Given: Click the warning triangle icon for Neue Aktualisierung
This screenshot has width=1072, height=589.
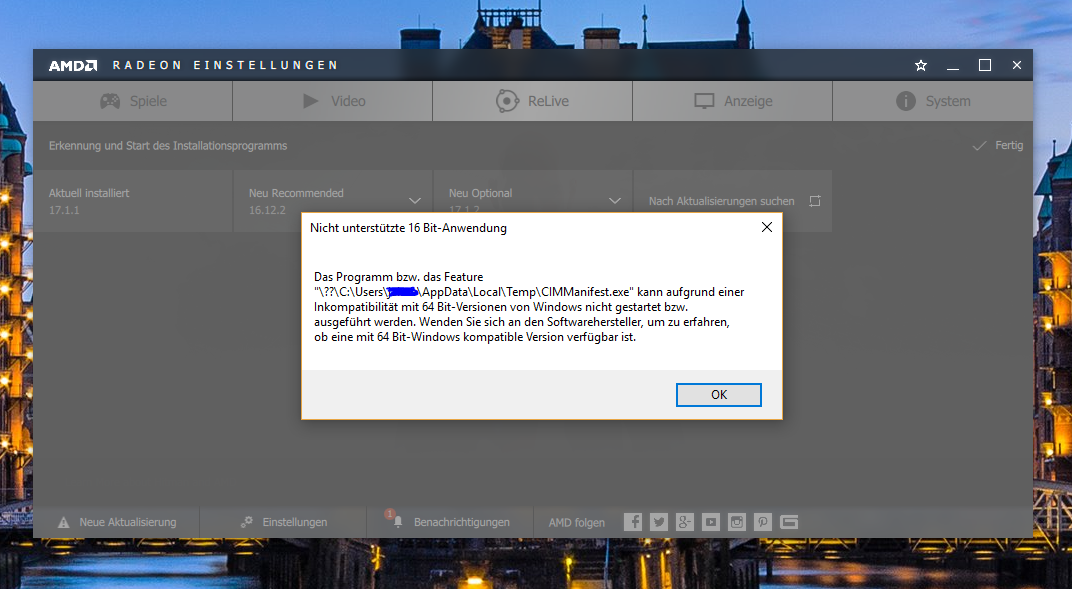Looking at the screenshot, I should (64, 522).
